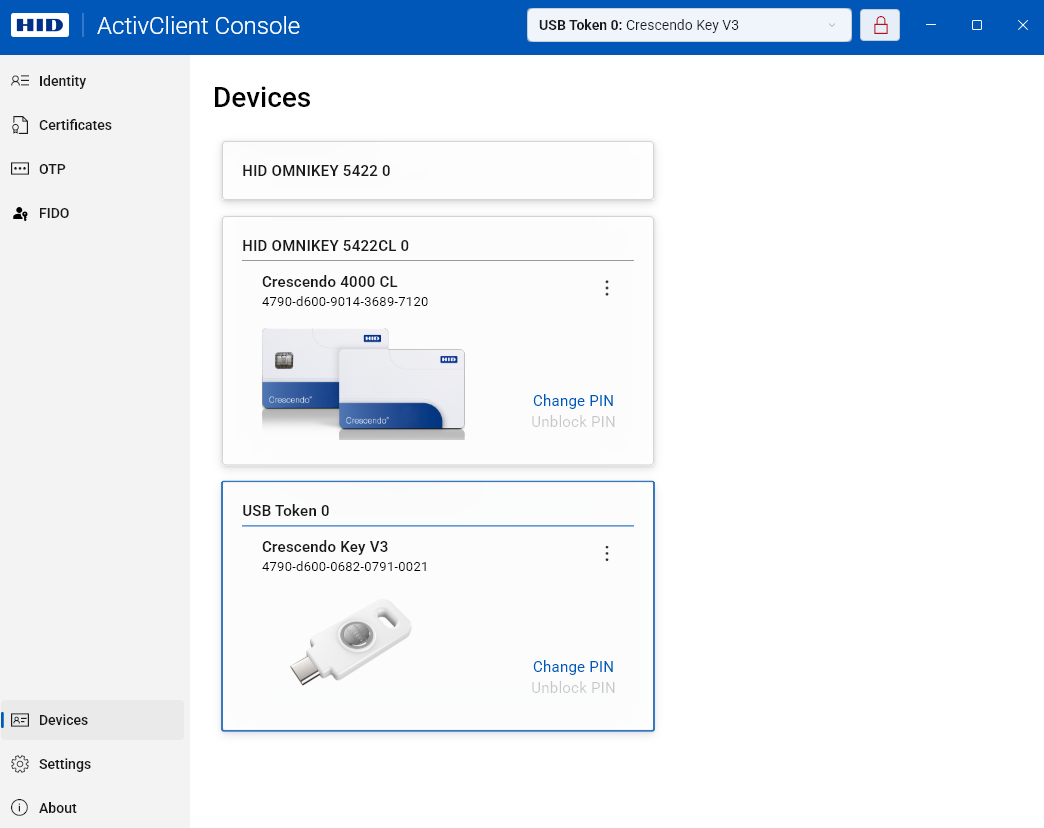Viewport: 1044px width, 828px height.
Task: Open Crescendo 4000 CL three-dot menu
Action: tap(607, 288)
